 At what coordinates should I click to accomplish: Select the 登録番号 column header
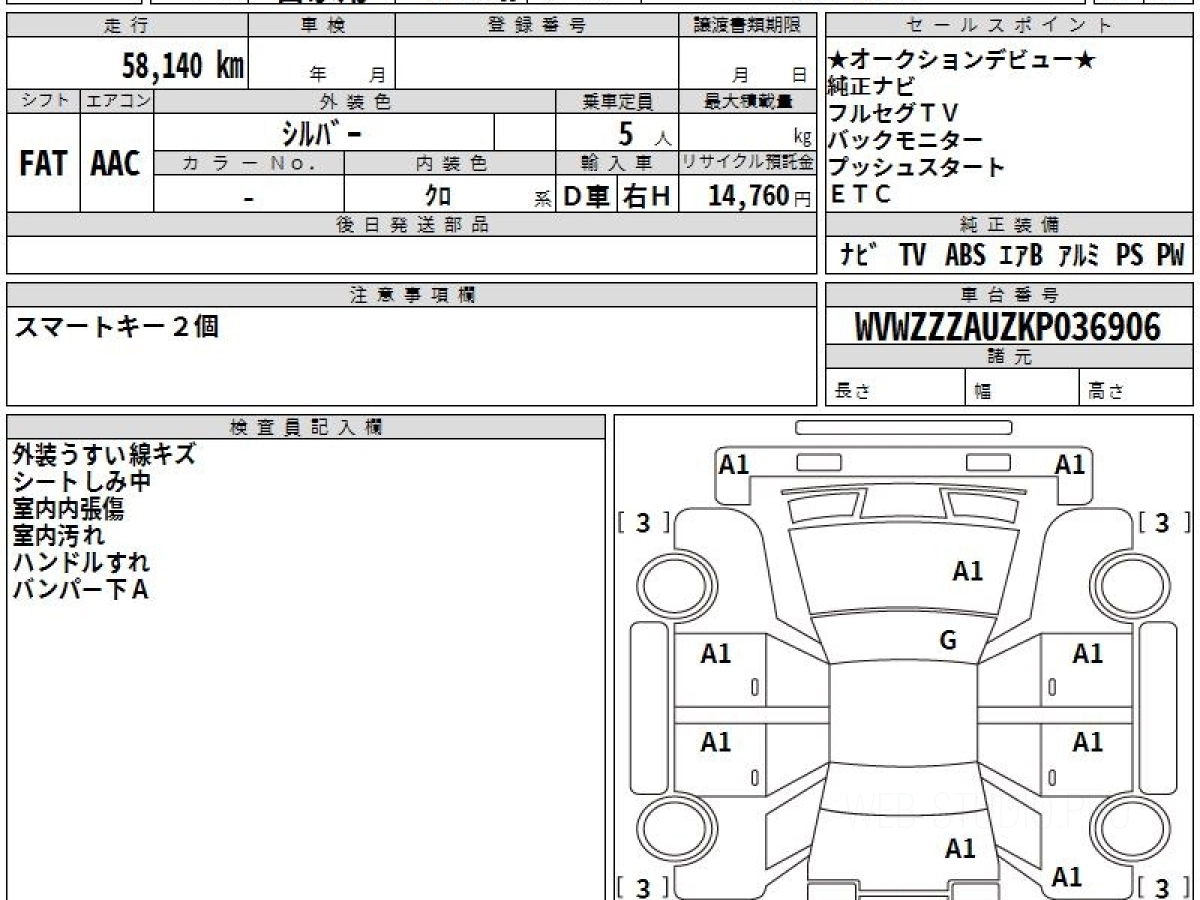(x=537, y=26)
